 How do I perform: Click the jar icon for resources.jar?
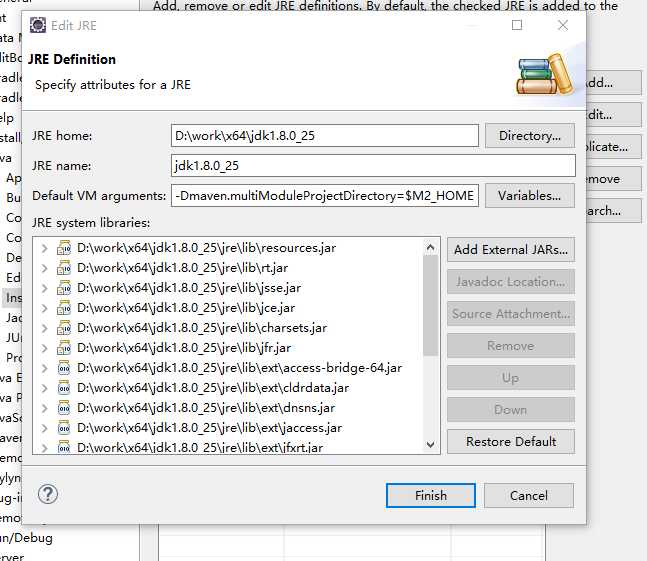64,248
